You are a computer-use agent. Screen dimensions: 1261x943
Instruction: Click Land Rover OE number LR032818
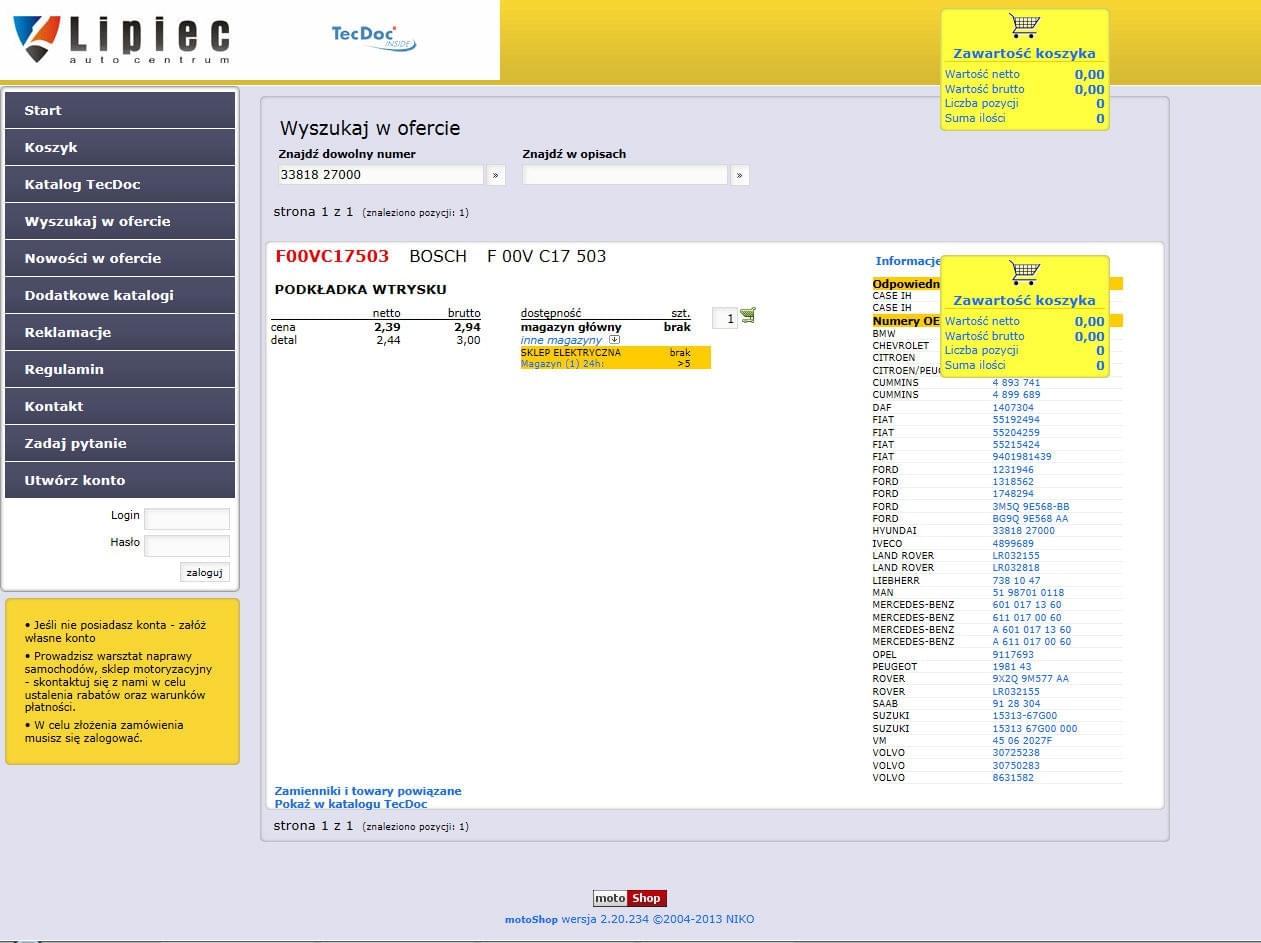point(1016,568)
